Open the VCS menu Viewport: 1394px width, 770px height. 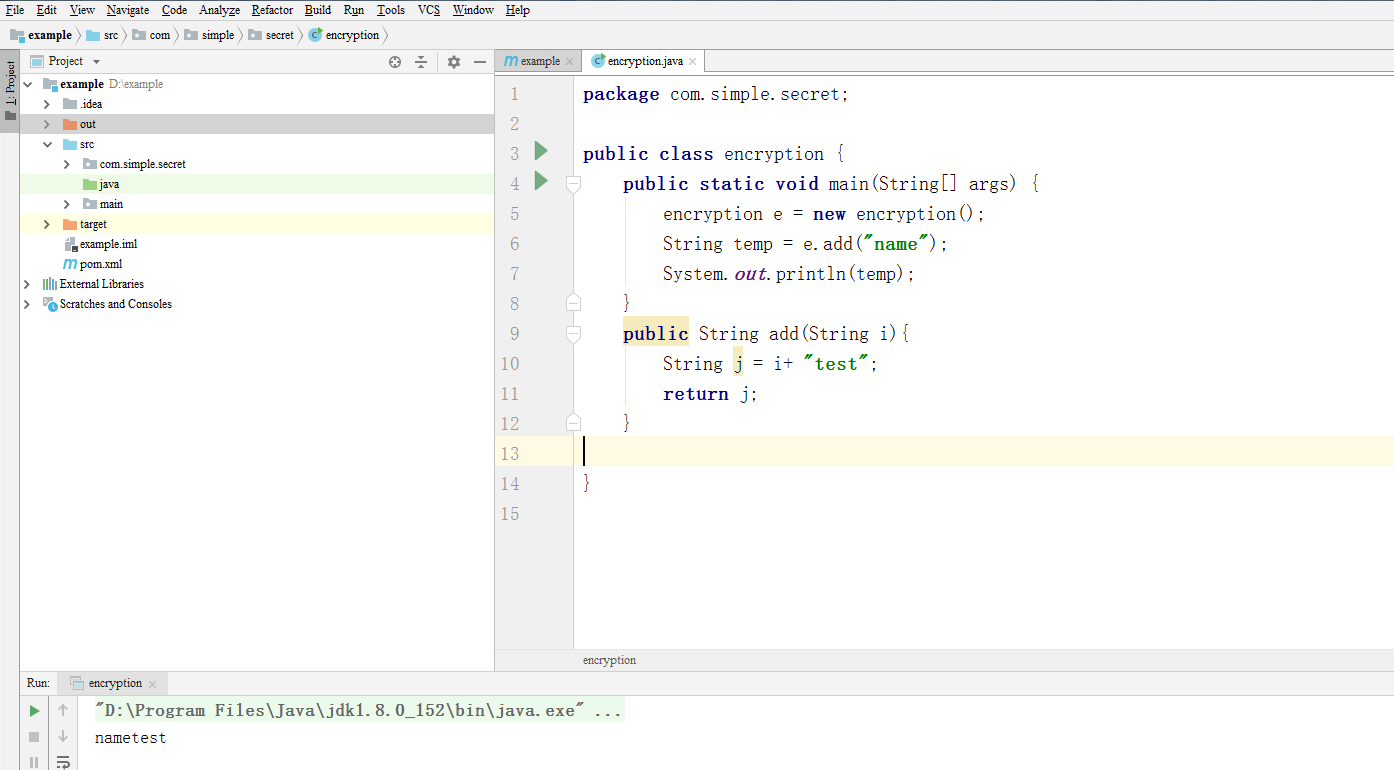(428, 10)
